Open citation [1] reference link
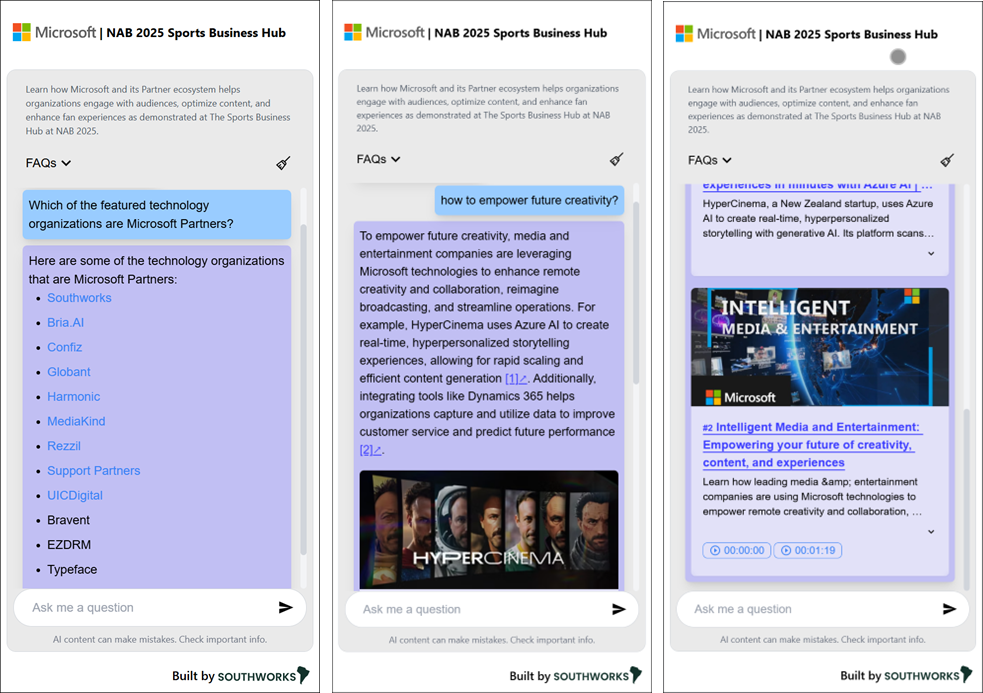 pos(516,379)
